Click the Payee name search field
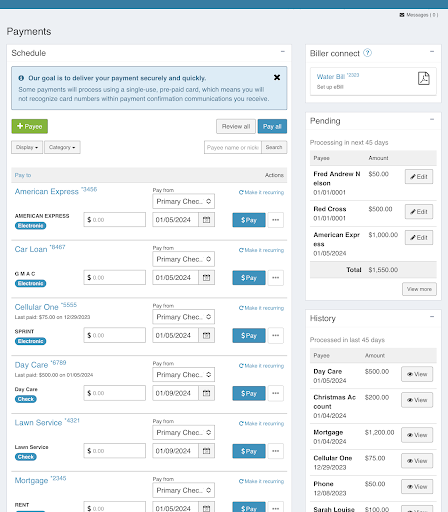448x512 pixels. [233, 147]
